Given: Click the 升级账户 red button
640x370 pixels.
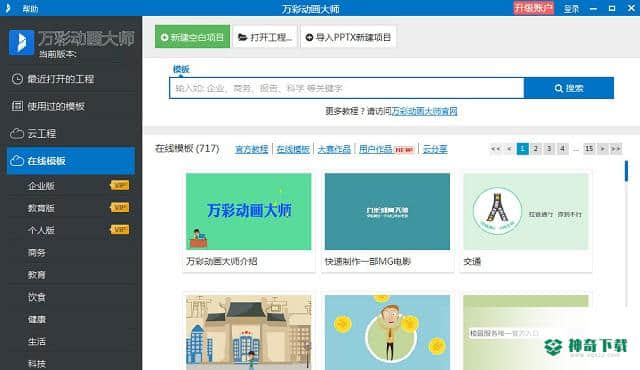Looking at the screenshot, I should click(x=533, y=8).
